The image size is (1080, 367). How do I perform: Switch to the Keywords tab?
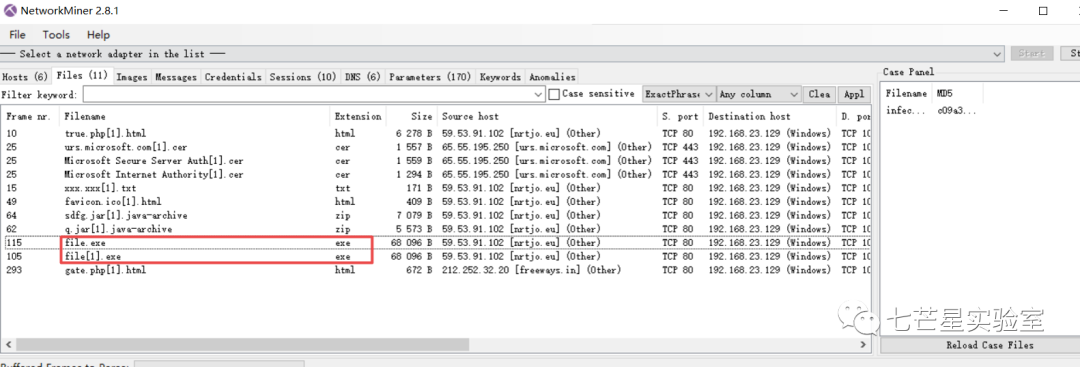click(x=500, y=77)
